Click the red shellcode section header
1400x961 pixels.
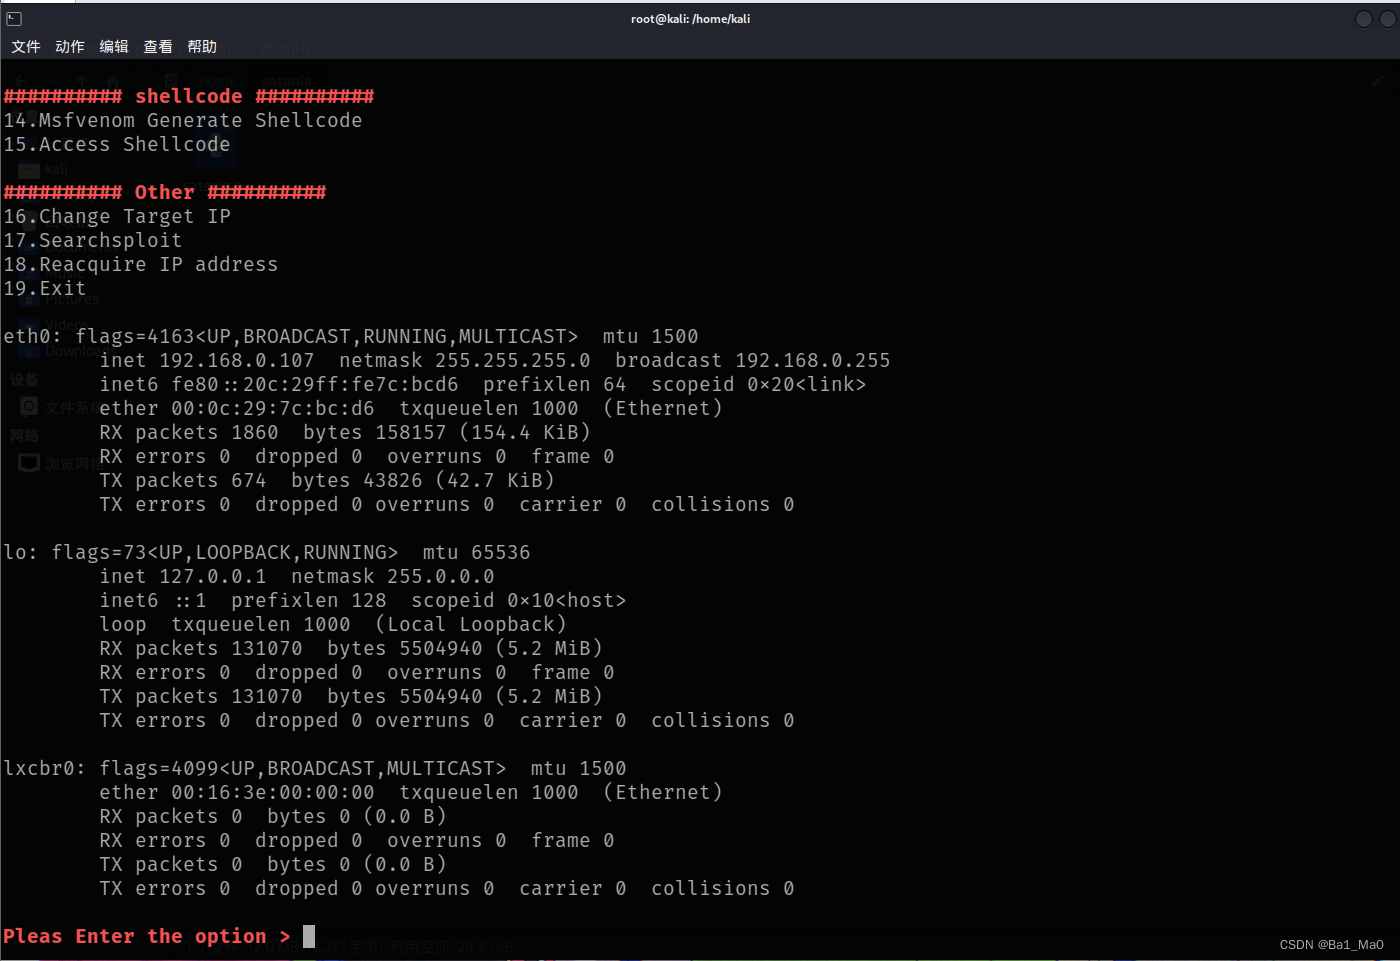189,96
